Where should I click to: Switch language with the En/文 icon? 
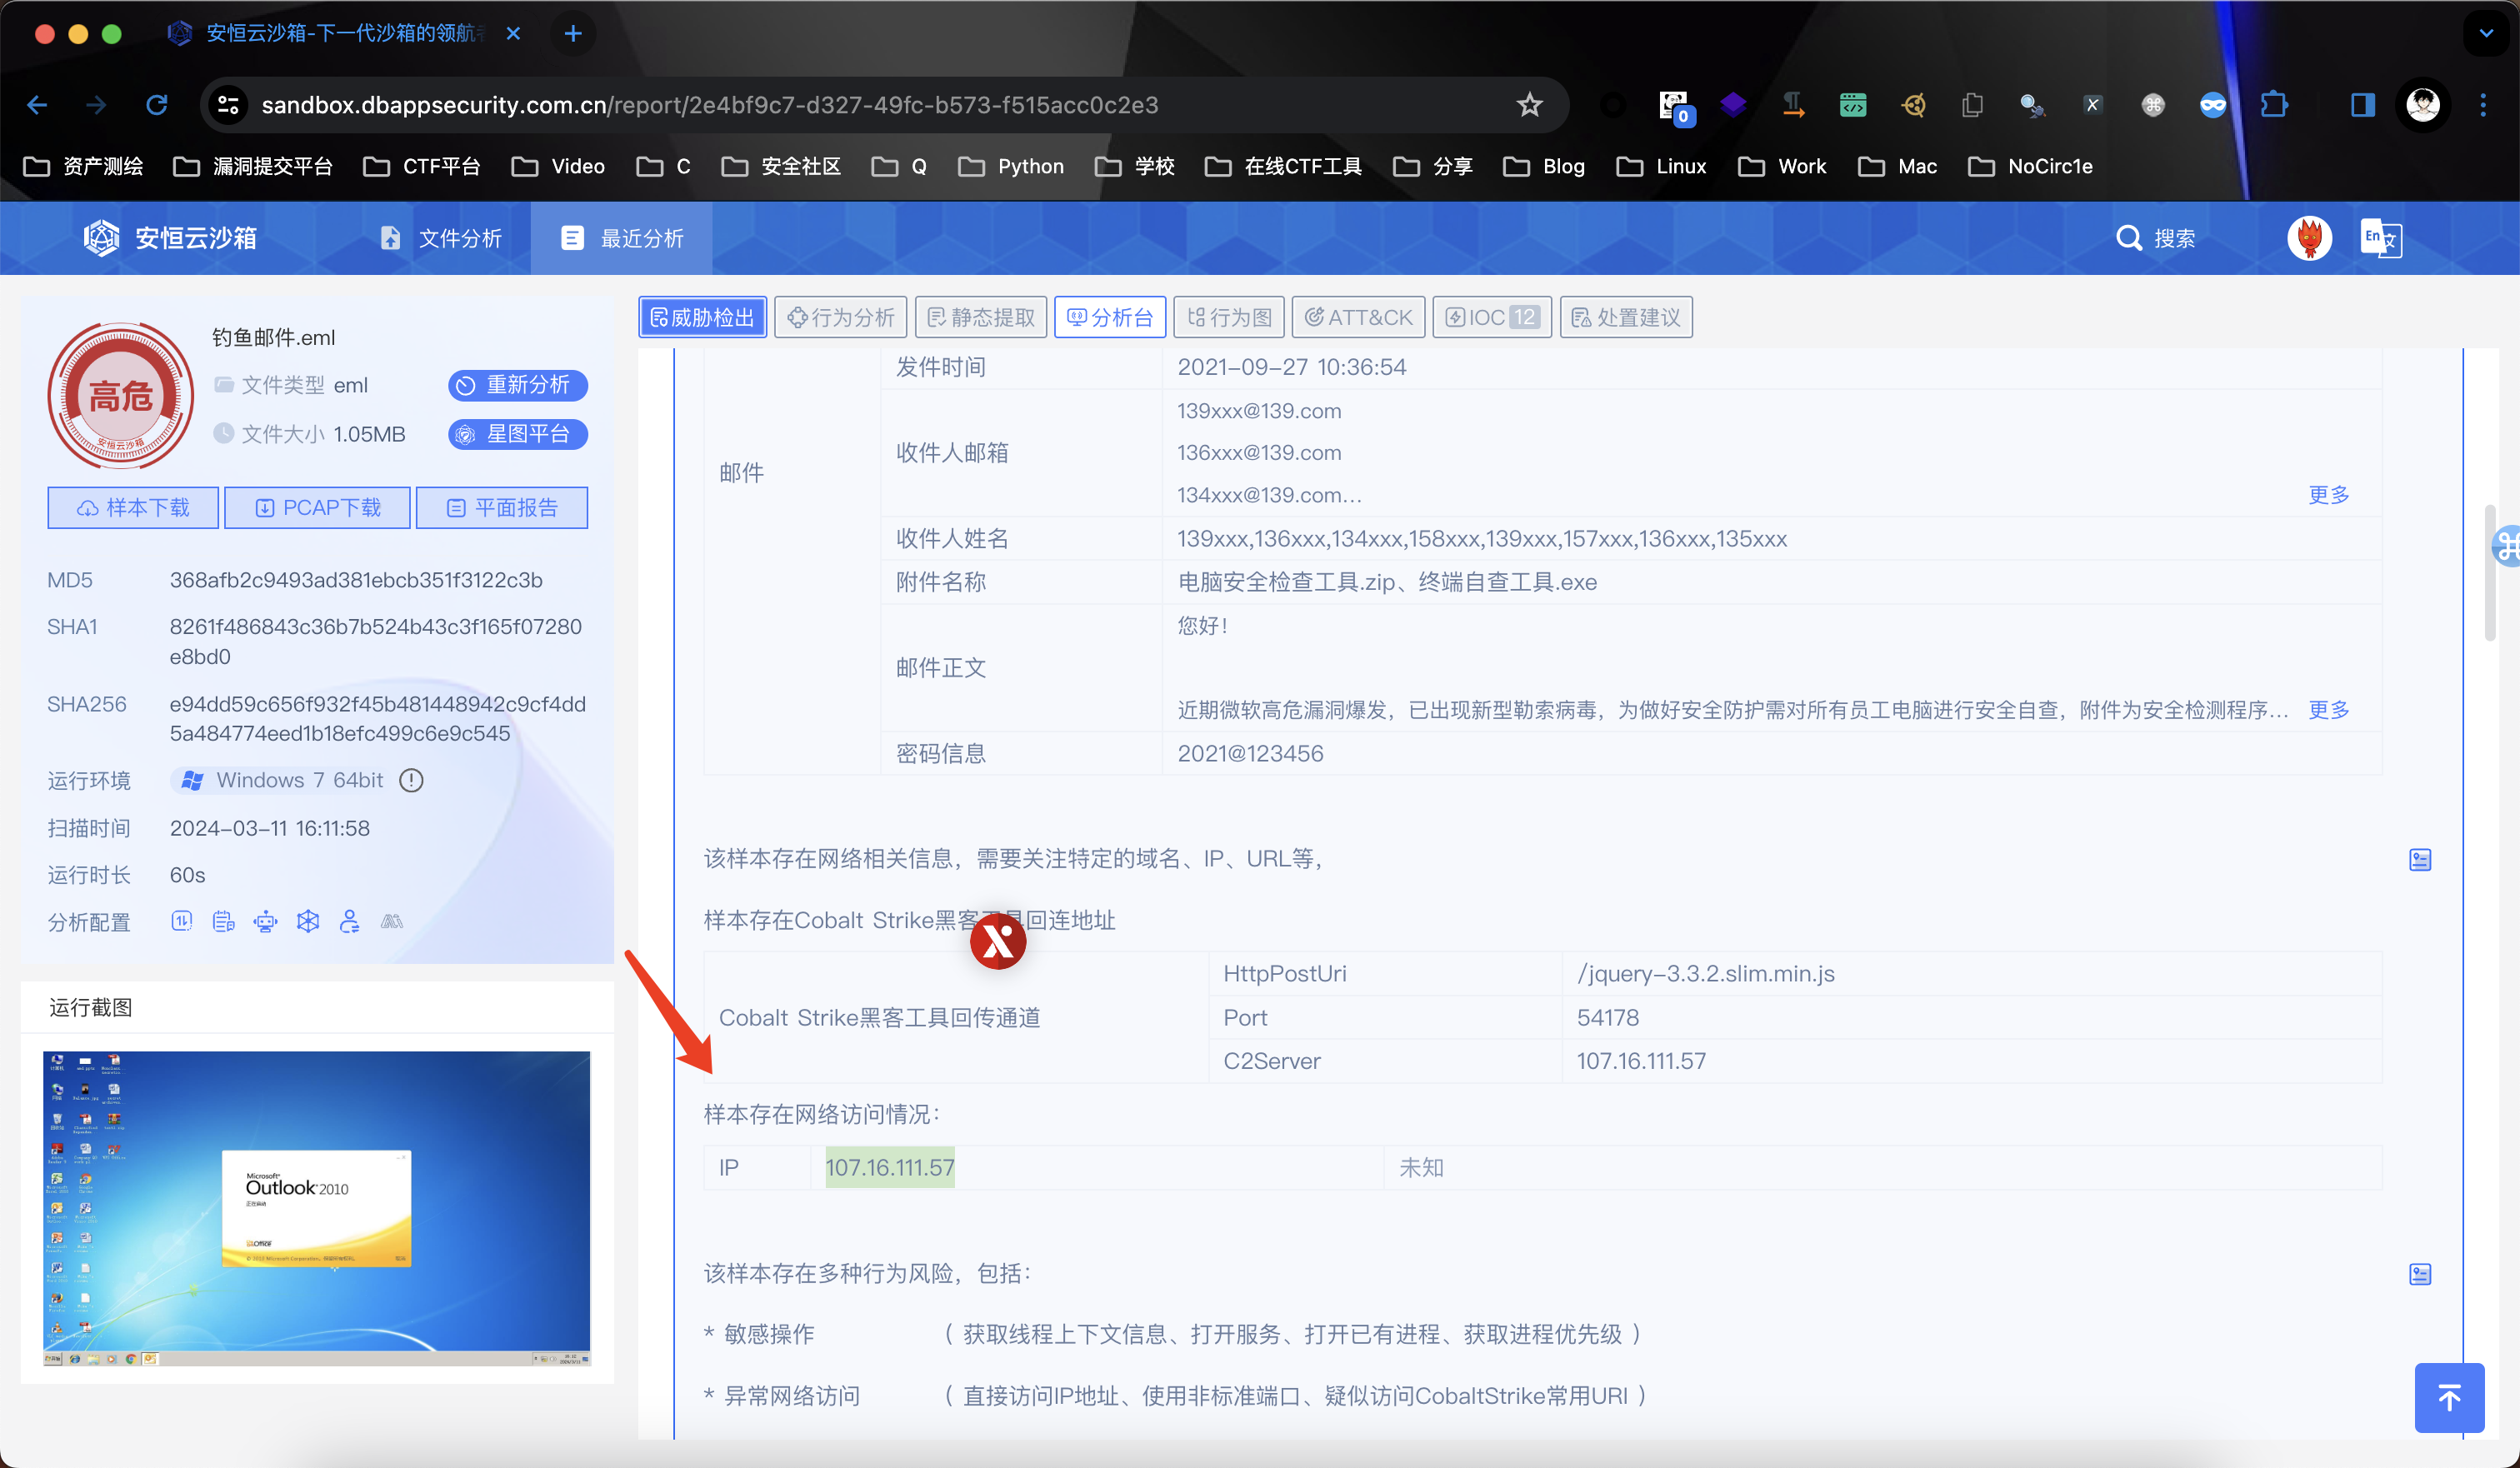coord(2381,238)
